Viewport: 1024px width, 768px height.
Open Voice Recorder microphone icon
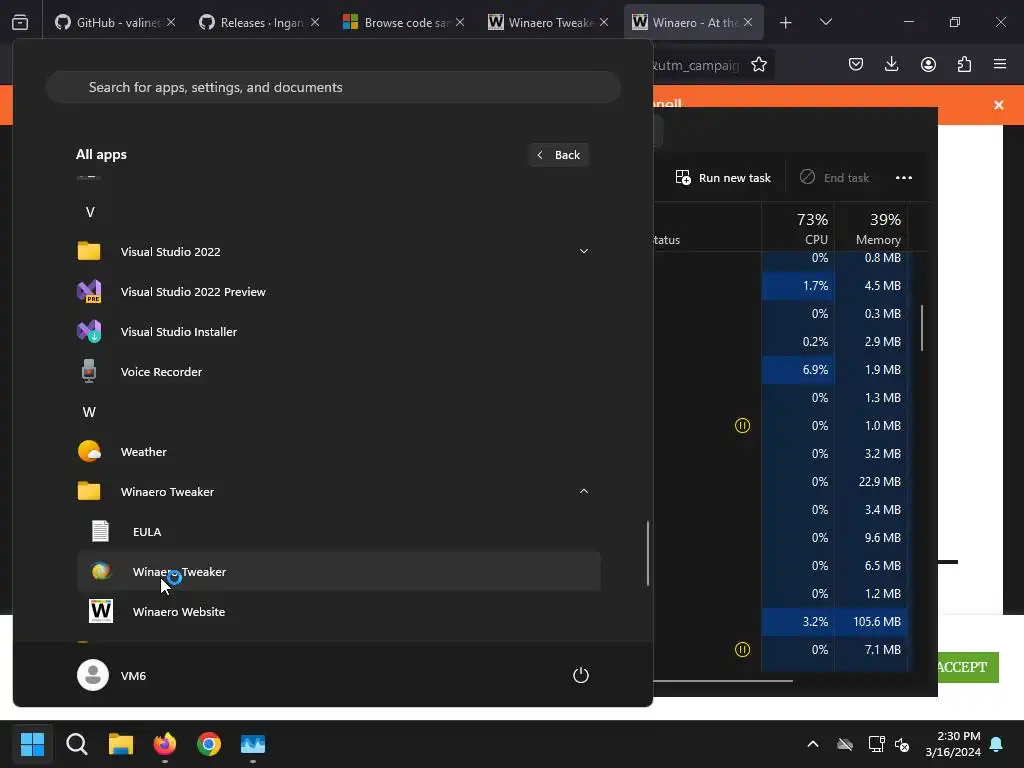(89, 371)
